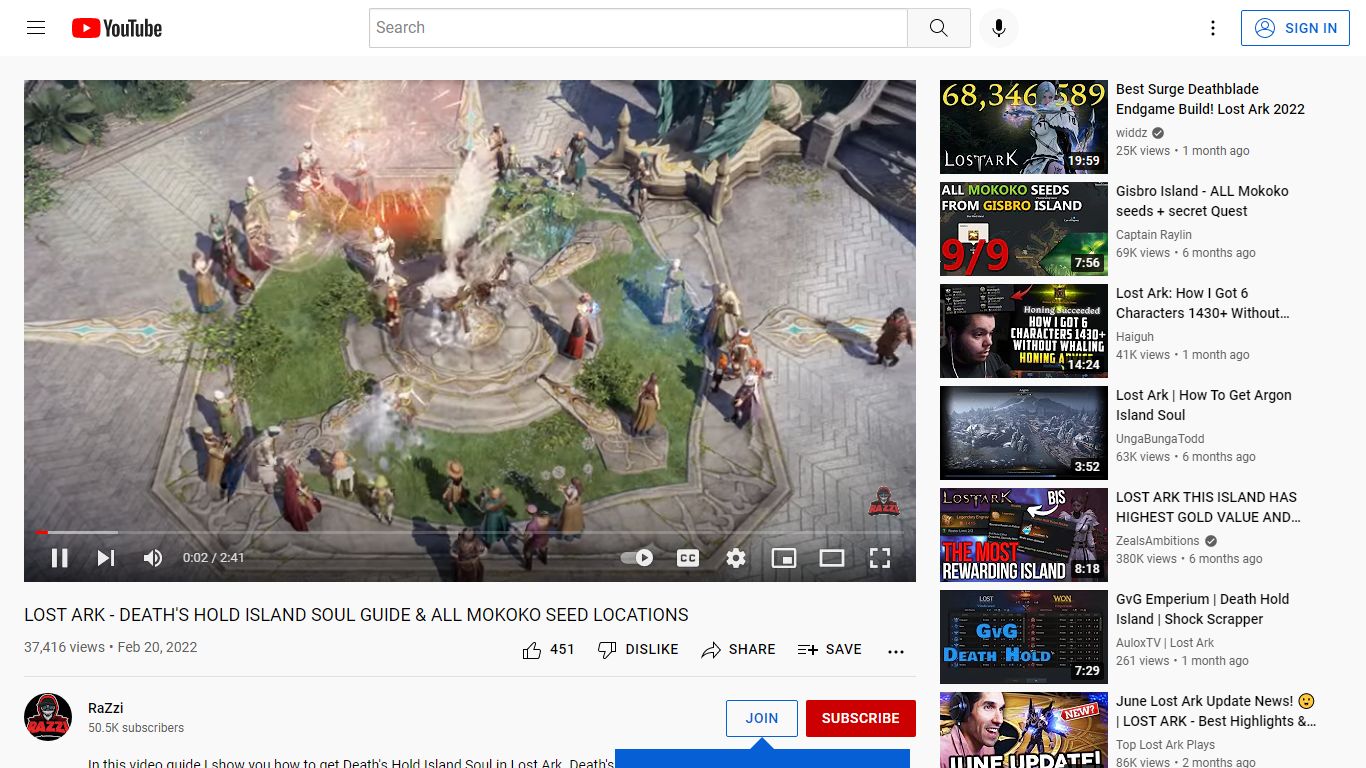Activate the miniplayer
1366x768 pixels.
click(x=784, y=558)
